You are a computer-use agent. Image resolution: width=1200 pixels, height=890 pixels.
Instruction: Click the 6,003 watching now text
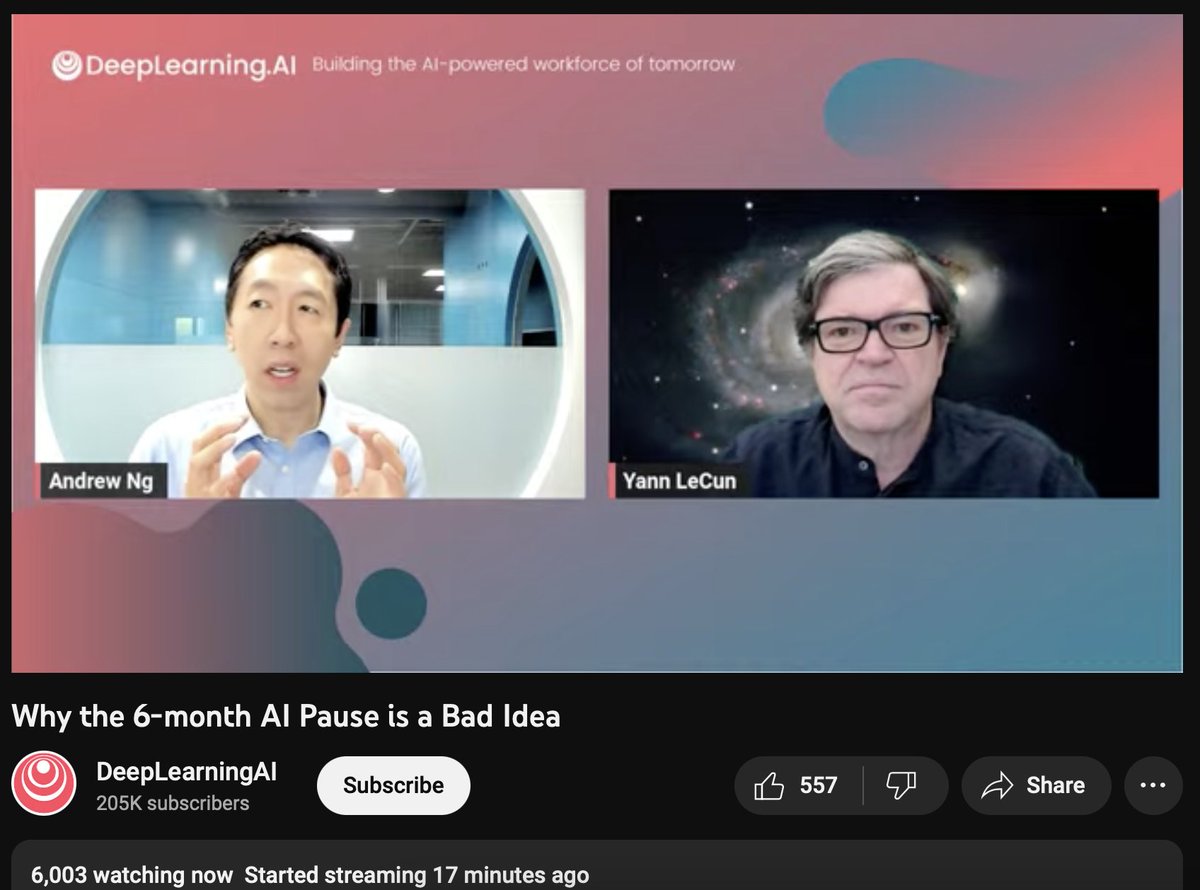click(132, 874)
